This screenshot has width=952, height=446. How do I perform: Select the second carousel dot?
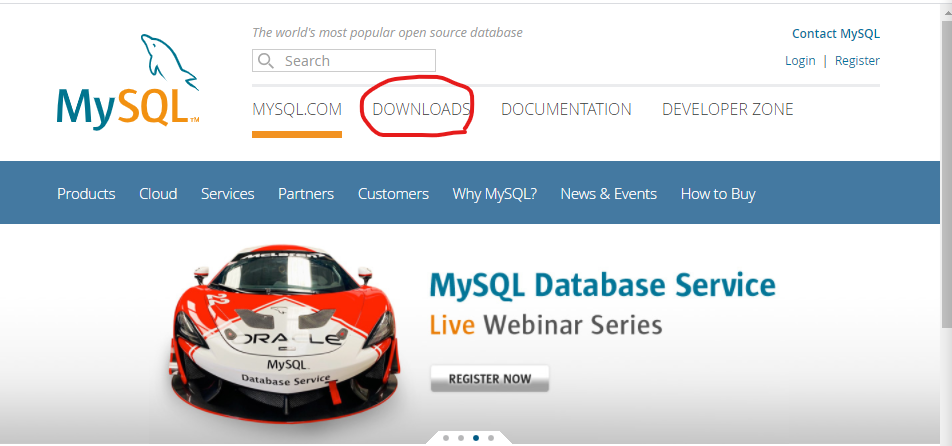pyautogui.click(x=461, y=438)
